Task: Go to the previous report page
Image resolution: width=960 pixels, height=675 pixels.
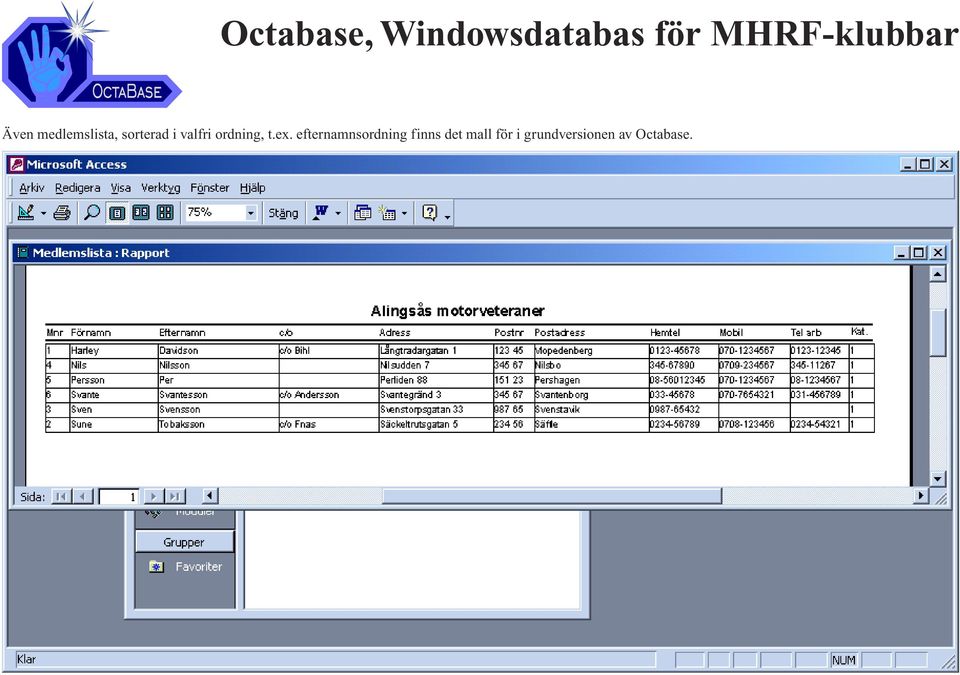Action: coord(82,496)
